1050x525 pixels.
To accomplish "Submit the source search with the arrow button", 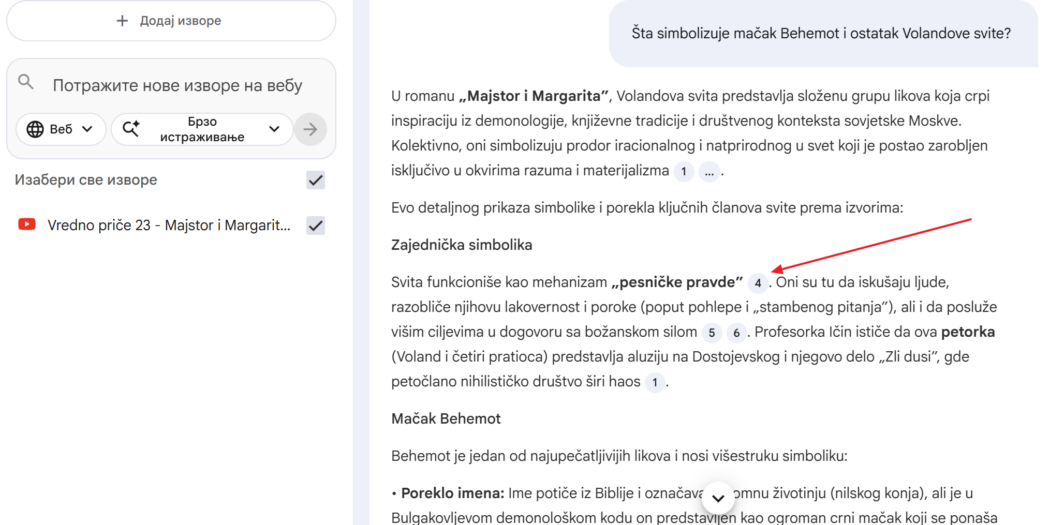I will pyautogui.click(x=311, y=129).
